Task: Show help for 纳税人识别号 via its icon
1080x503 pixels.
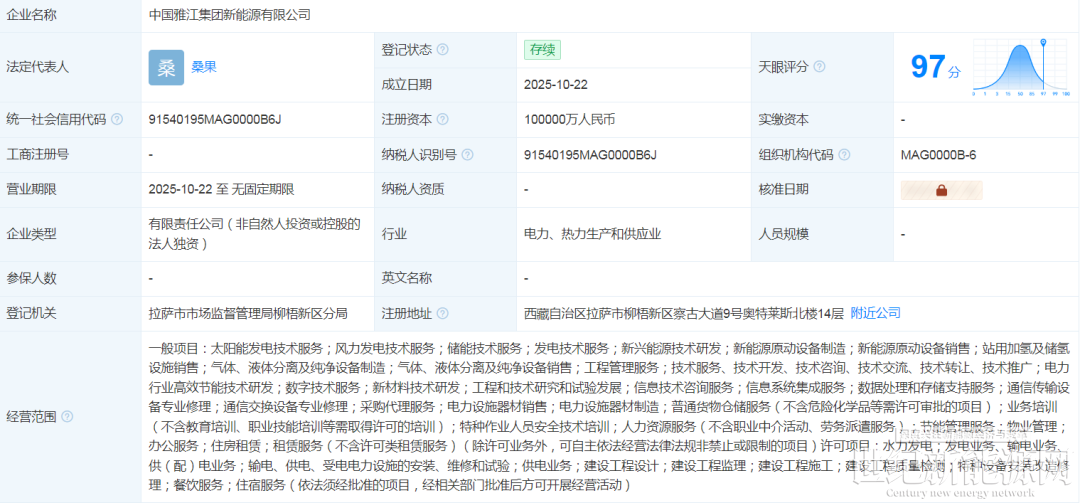Action: click(468, 155)
